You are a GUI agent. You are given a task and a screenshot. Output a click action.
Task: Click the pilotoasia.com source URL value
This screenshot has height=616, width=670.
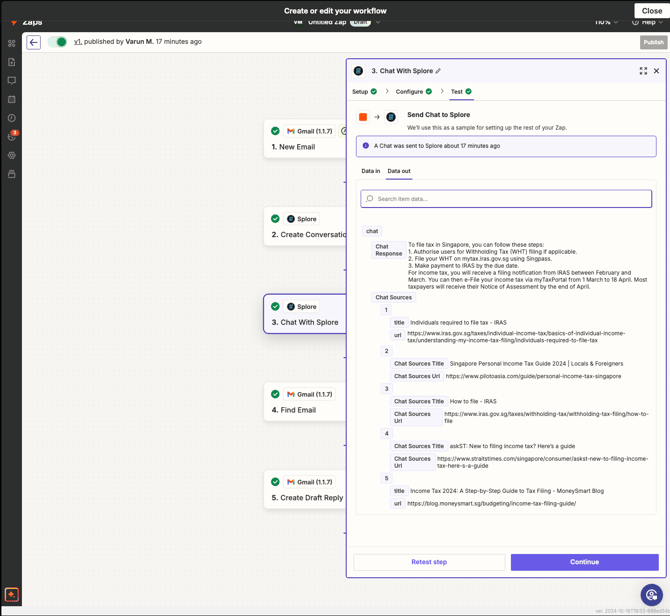tap(533, 376)
